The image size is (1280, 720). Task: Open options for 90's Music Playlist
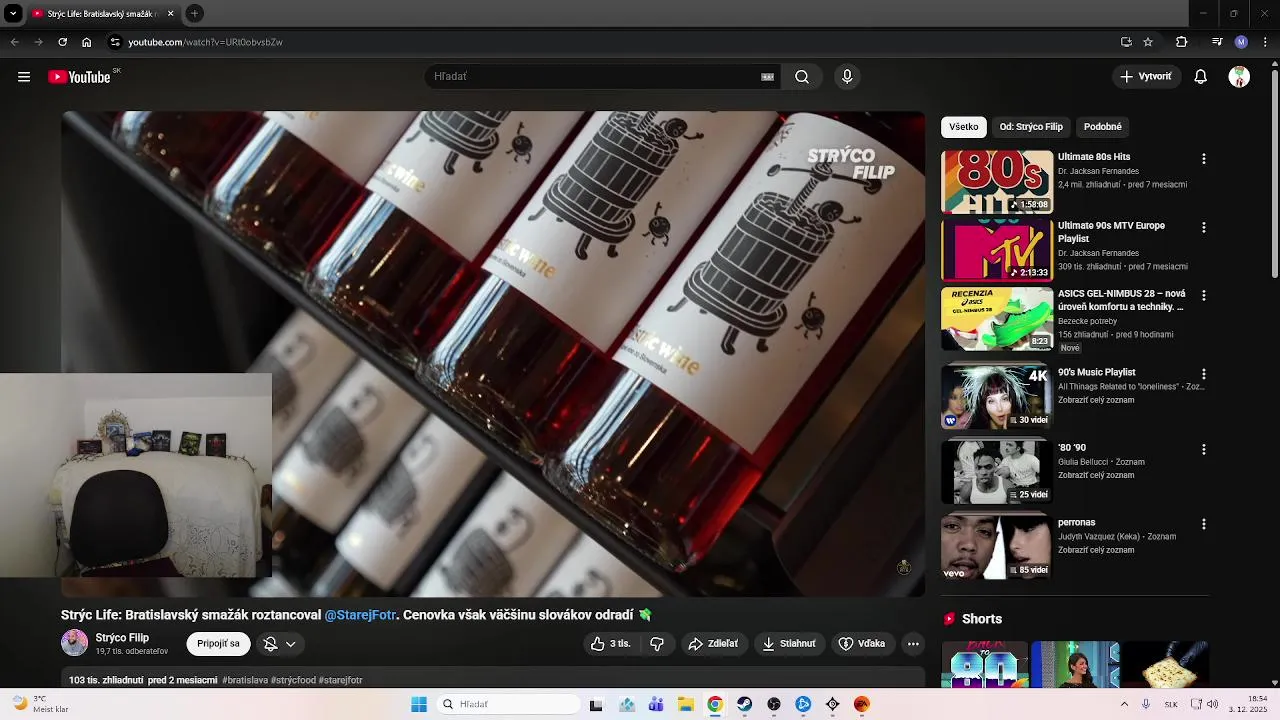tap(1203, 374)
